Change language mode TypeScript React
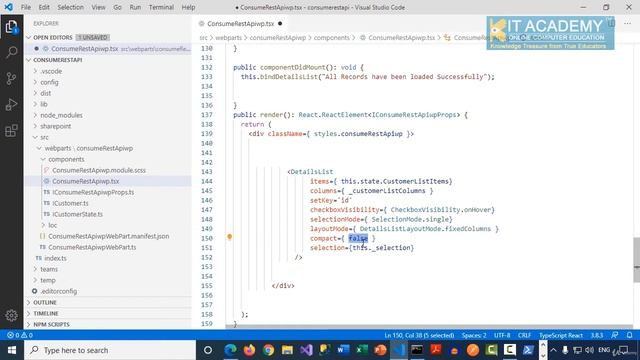 click(561, 335)
